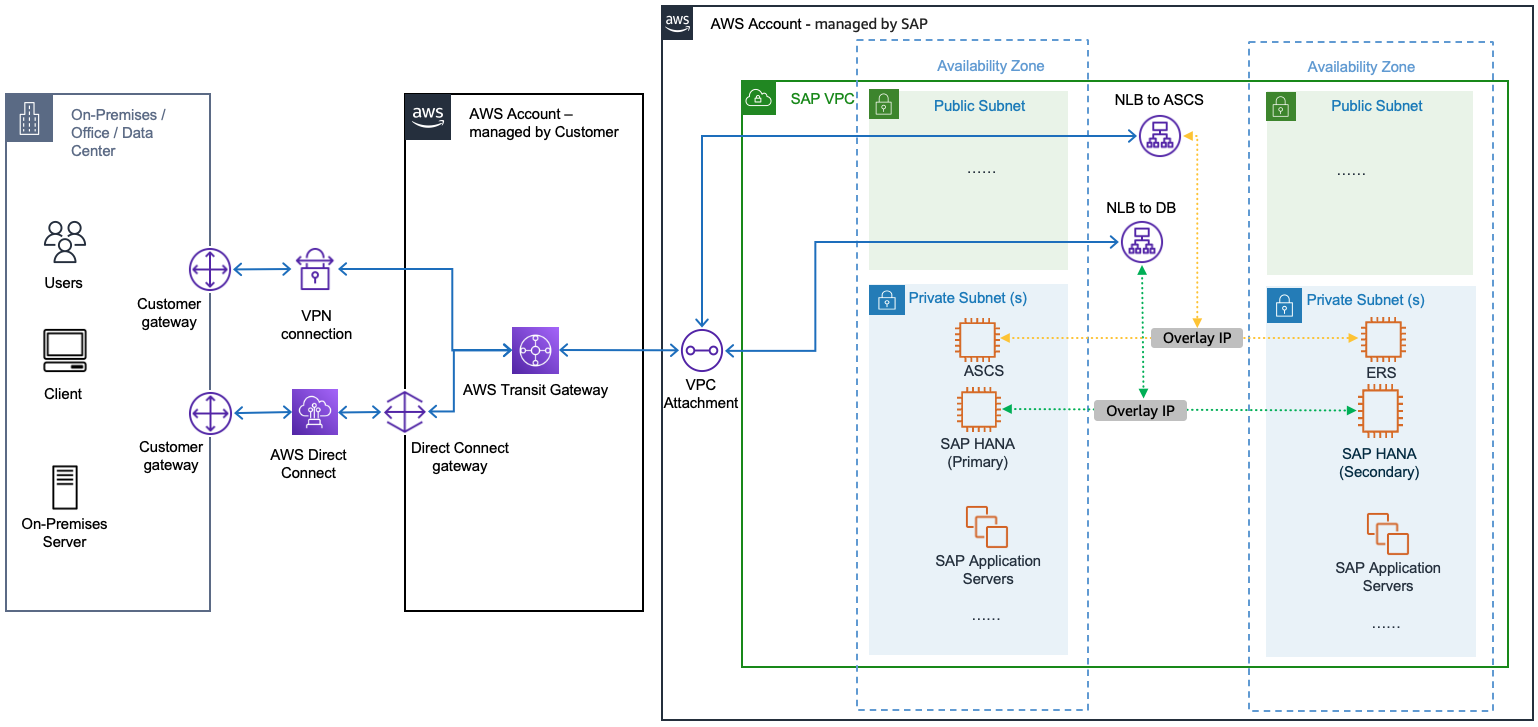
Task: Click the NLB to DB load balancer icon
Action: (x=1142, y=241)
